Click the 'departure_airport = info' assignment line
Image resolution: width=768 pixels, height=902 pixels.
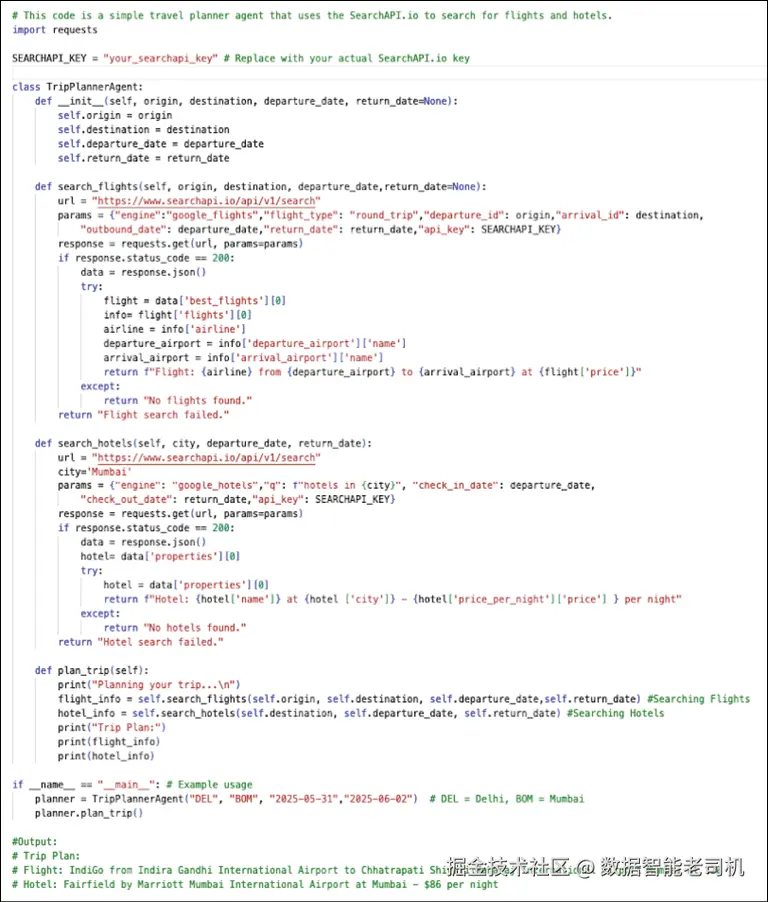pyautogui.click(x=255, y=343)
